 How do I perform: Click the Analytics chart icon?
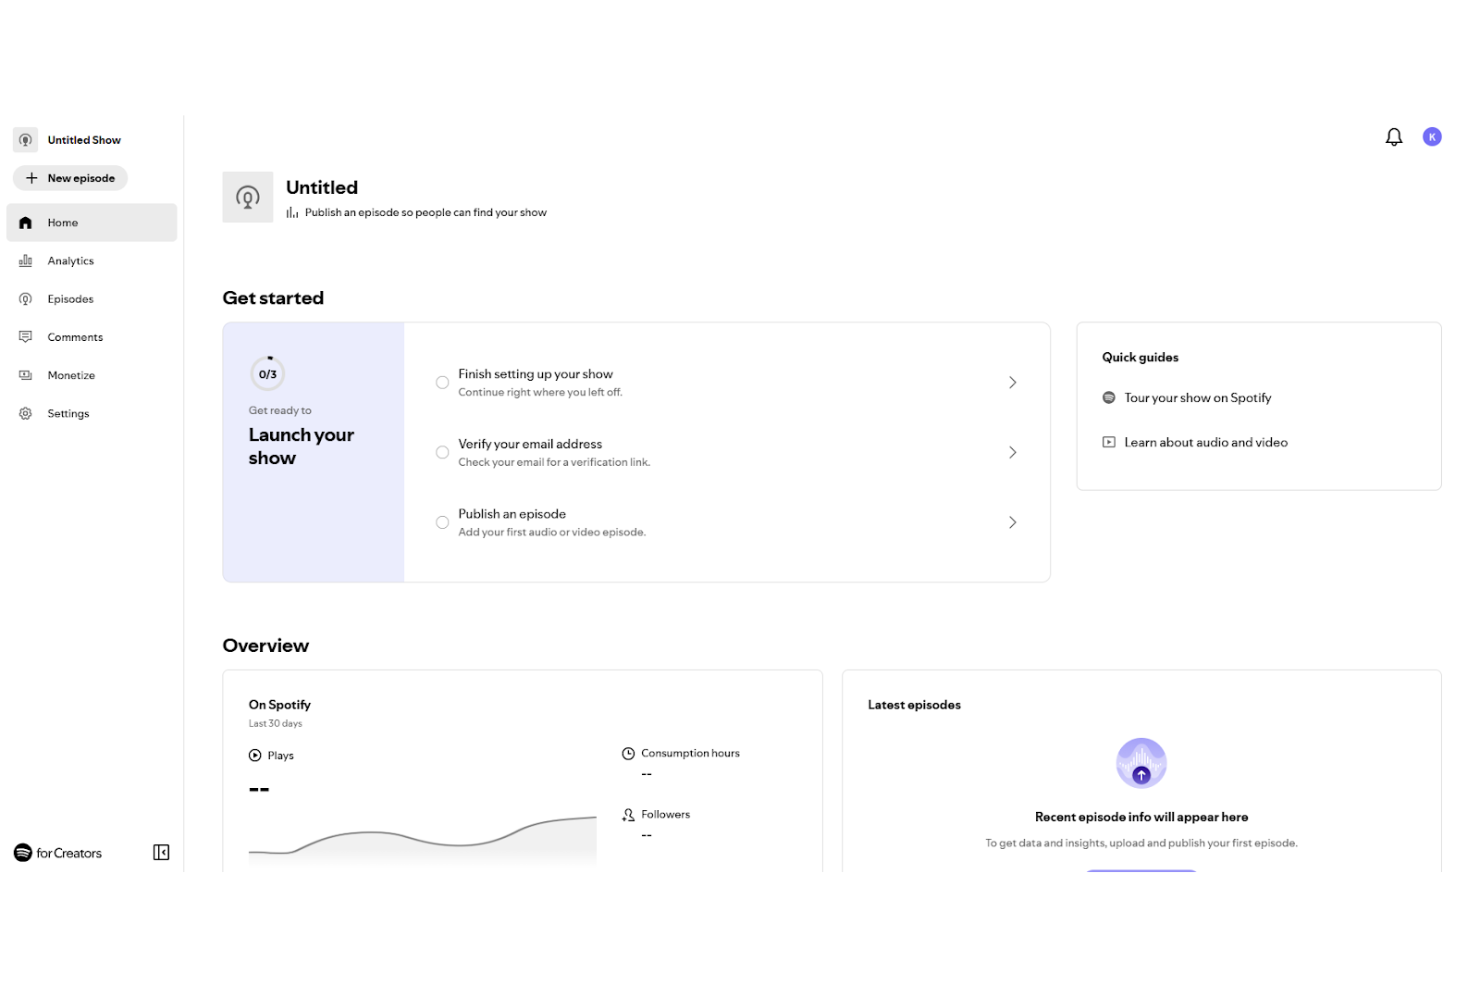(26, 261)
